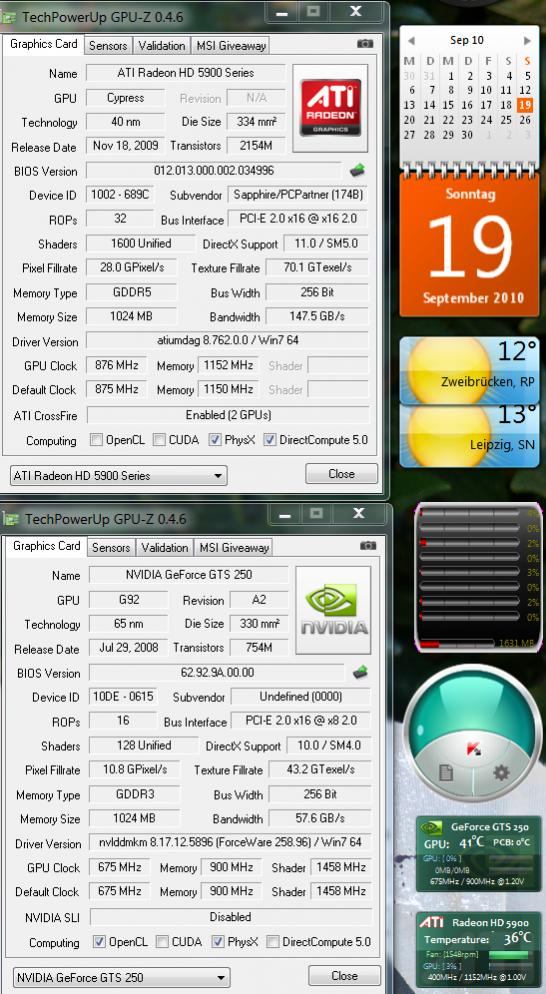Screen dimensions: 546x994
Task: Click the Kaspersky K icon in round gadget
Action: point(473,749)
